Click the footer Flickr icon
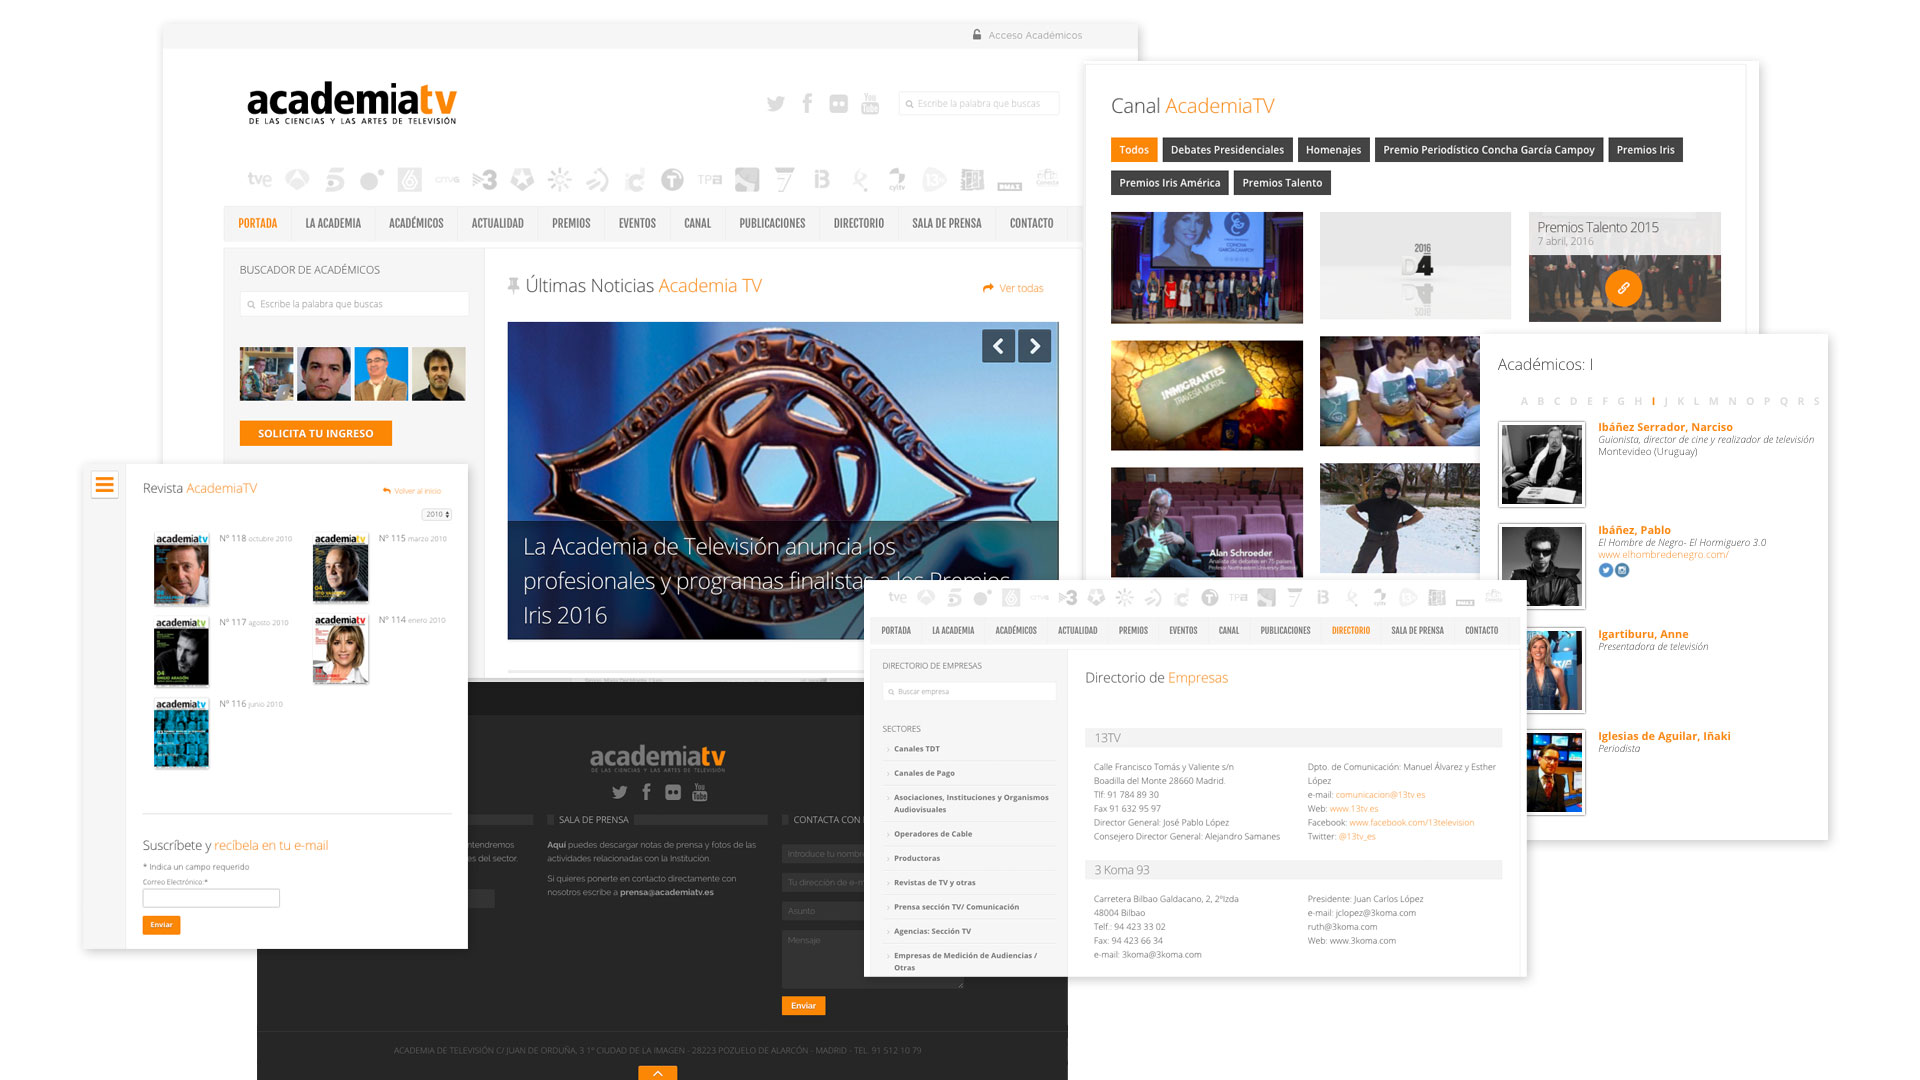Viewport: 1920px width, 1080px height. 673,792
